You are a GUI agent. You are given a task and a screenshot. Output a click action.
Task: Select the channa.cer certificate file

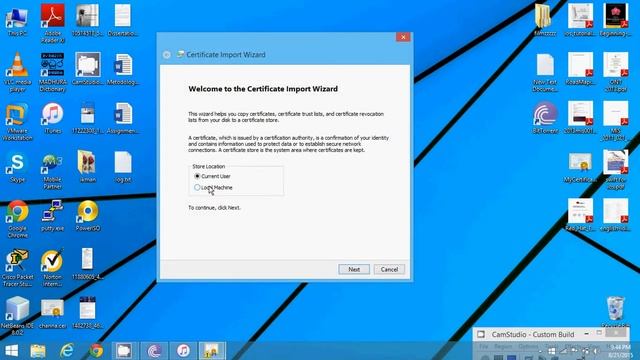click(x=52, y=313)
